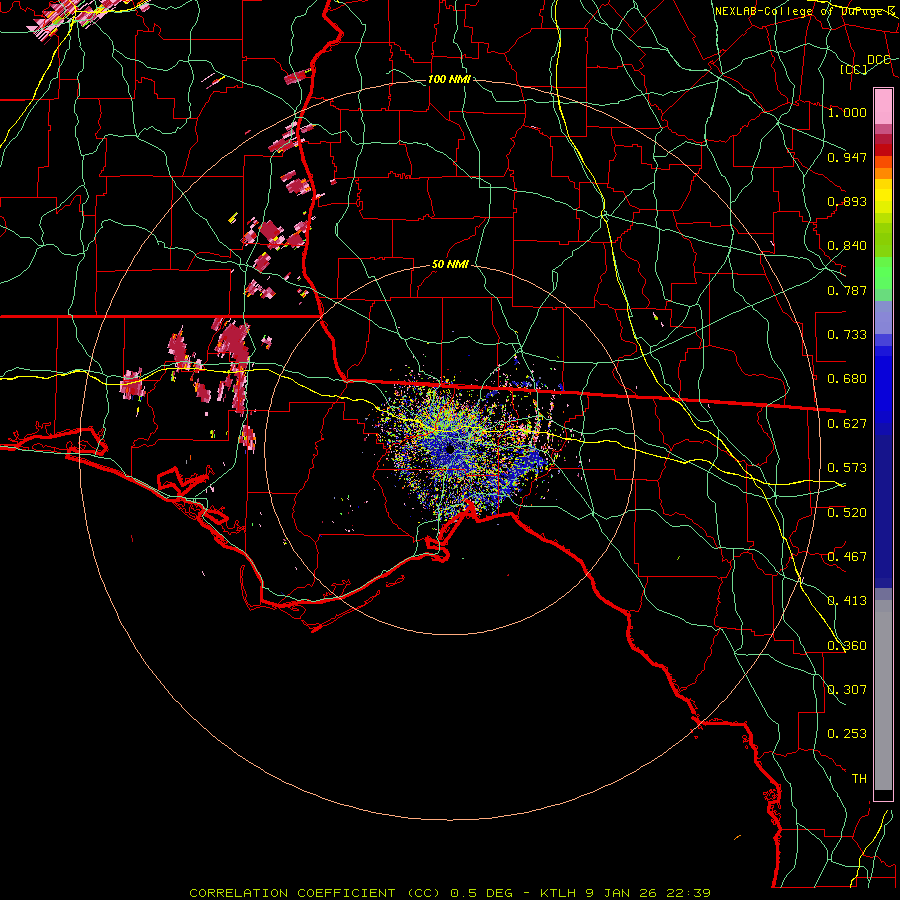Click the 50 NMI range ring label

click(450, 264)
